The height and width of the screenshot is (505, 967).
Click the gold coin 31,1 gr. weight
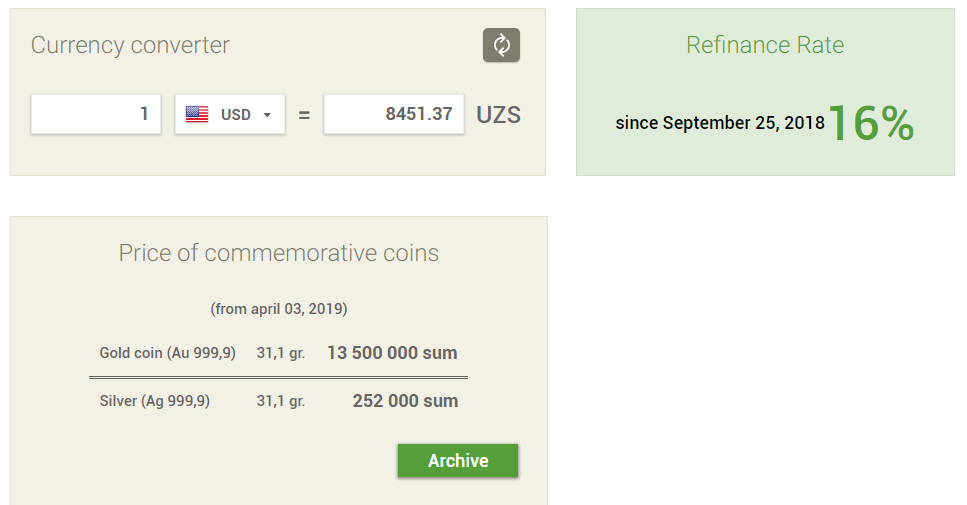coord(281,353)
